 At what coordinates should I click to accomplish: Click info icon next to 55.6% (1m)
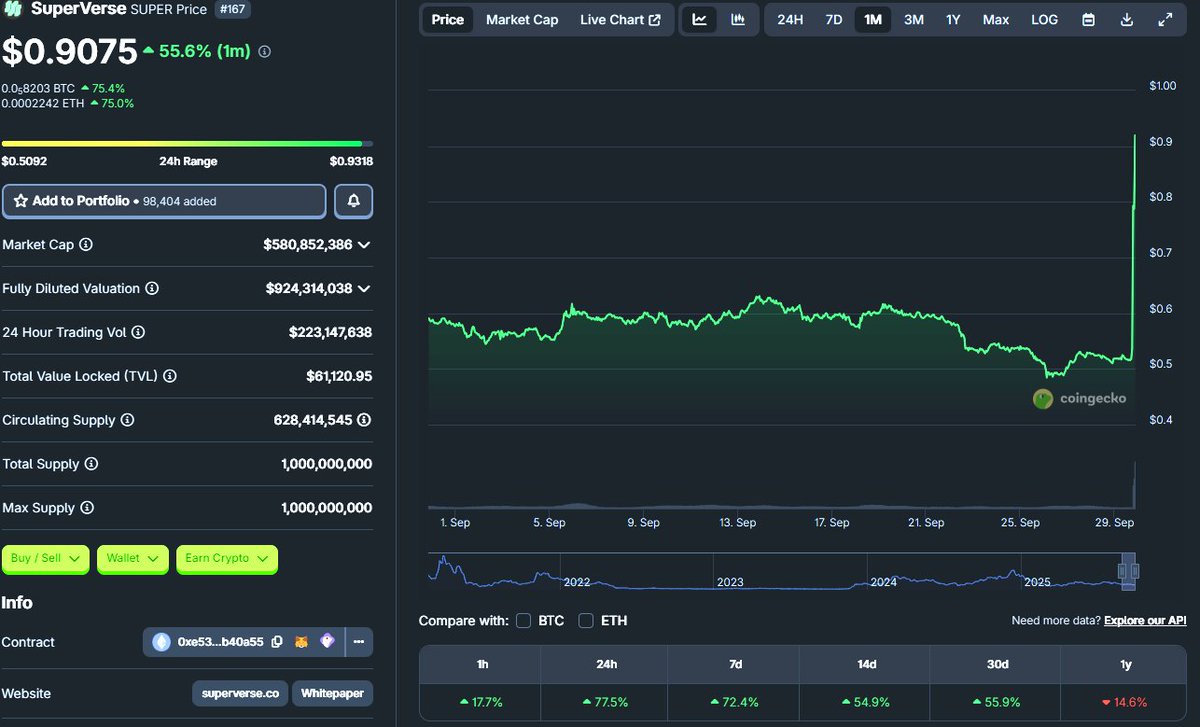264,51
